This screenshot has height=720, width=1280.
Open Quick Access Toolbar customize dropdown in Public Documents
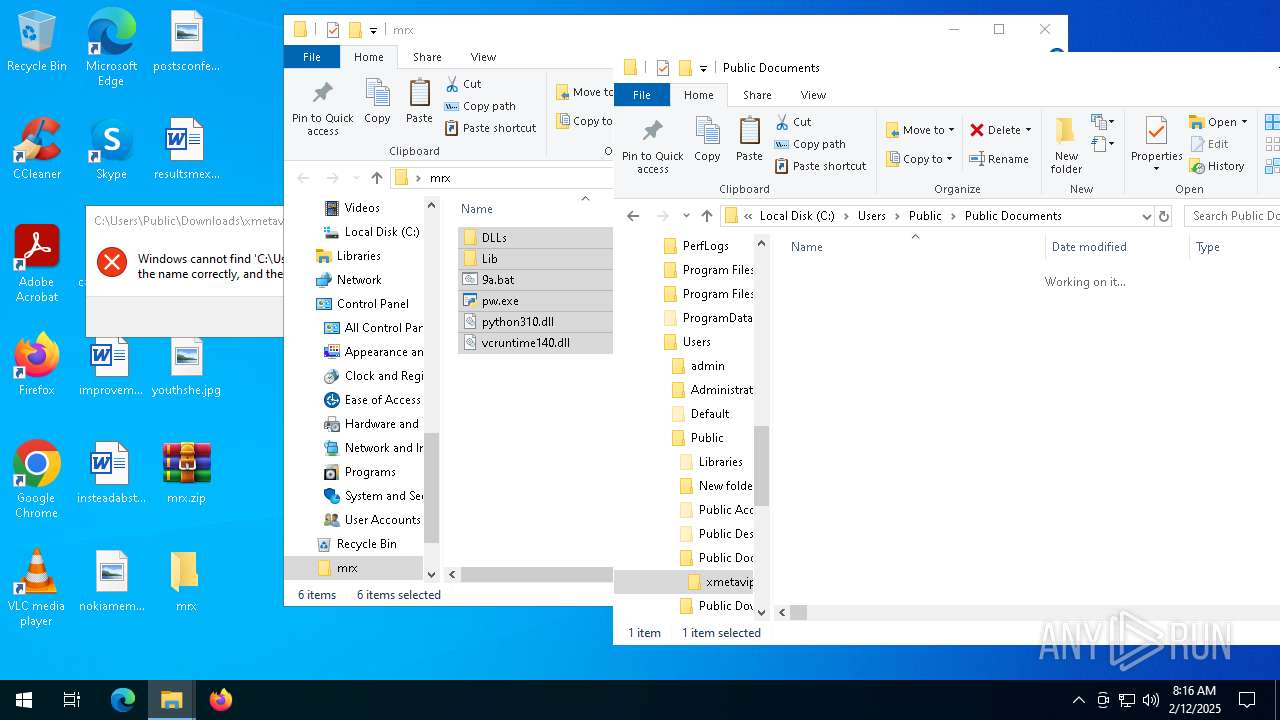pos(703,68)
